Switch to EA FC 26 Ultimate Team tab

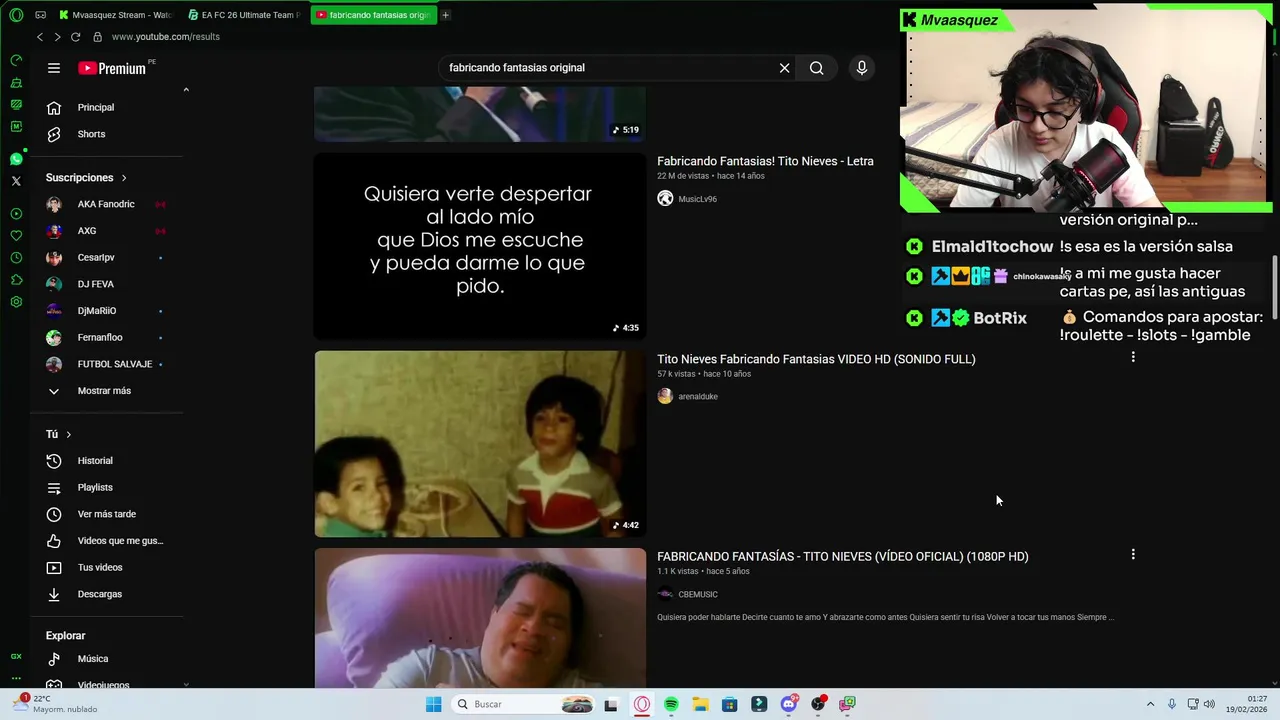point(244,15)
